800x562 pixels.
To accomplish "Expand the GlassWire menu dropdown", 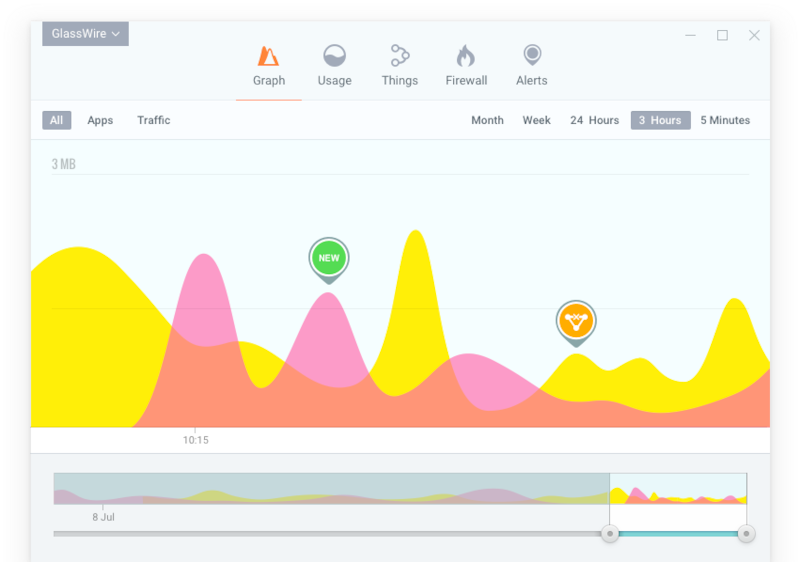I will 86,33.
